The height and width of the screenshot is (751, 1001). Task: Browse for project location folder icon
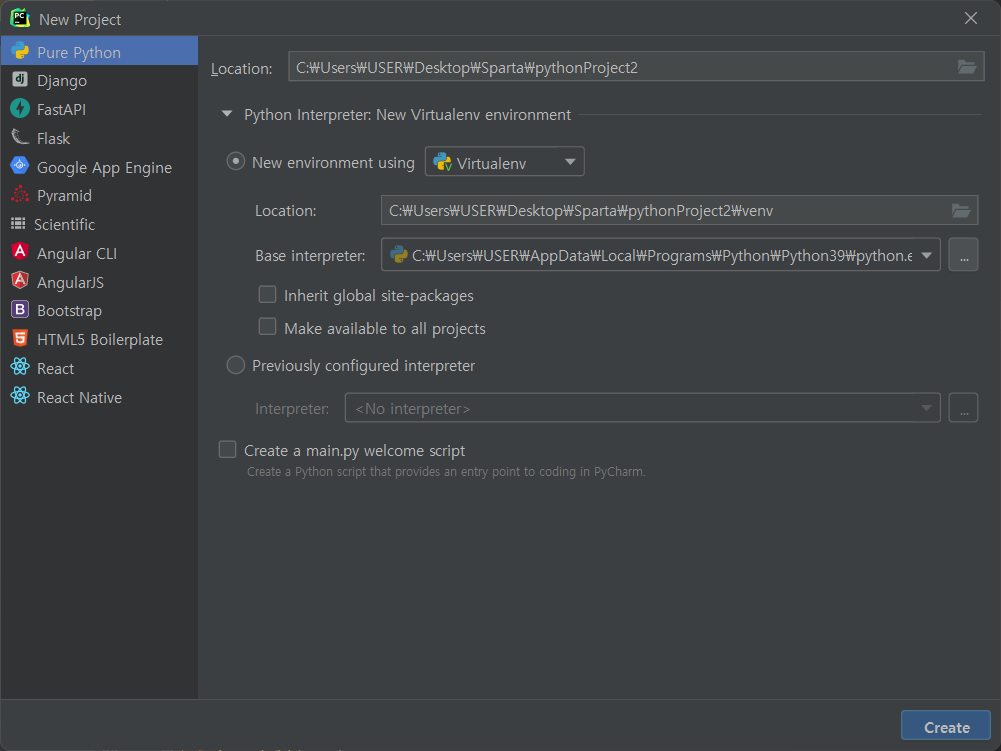pos(967,66)
